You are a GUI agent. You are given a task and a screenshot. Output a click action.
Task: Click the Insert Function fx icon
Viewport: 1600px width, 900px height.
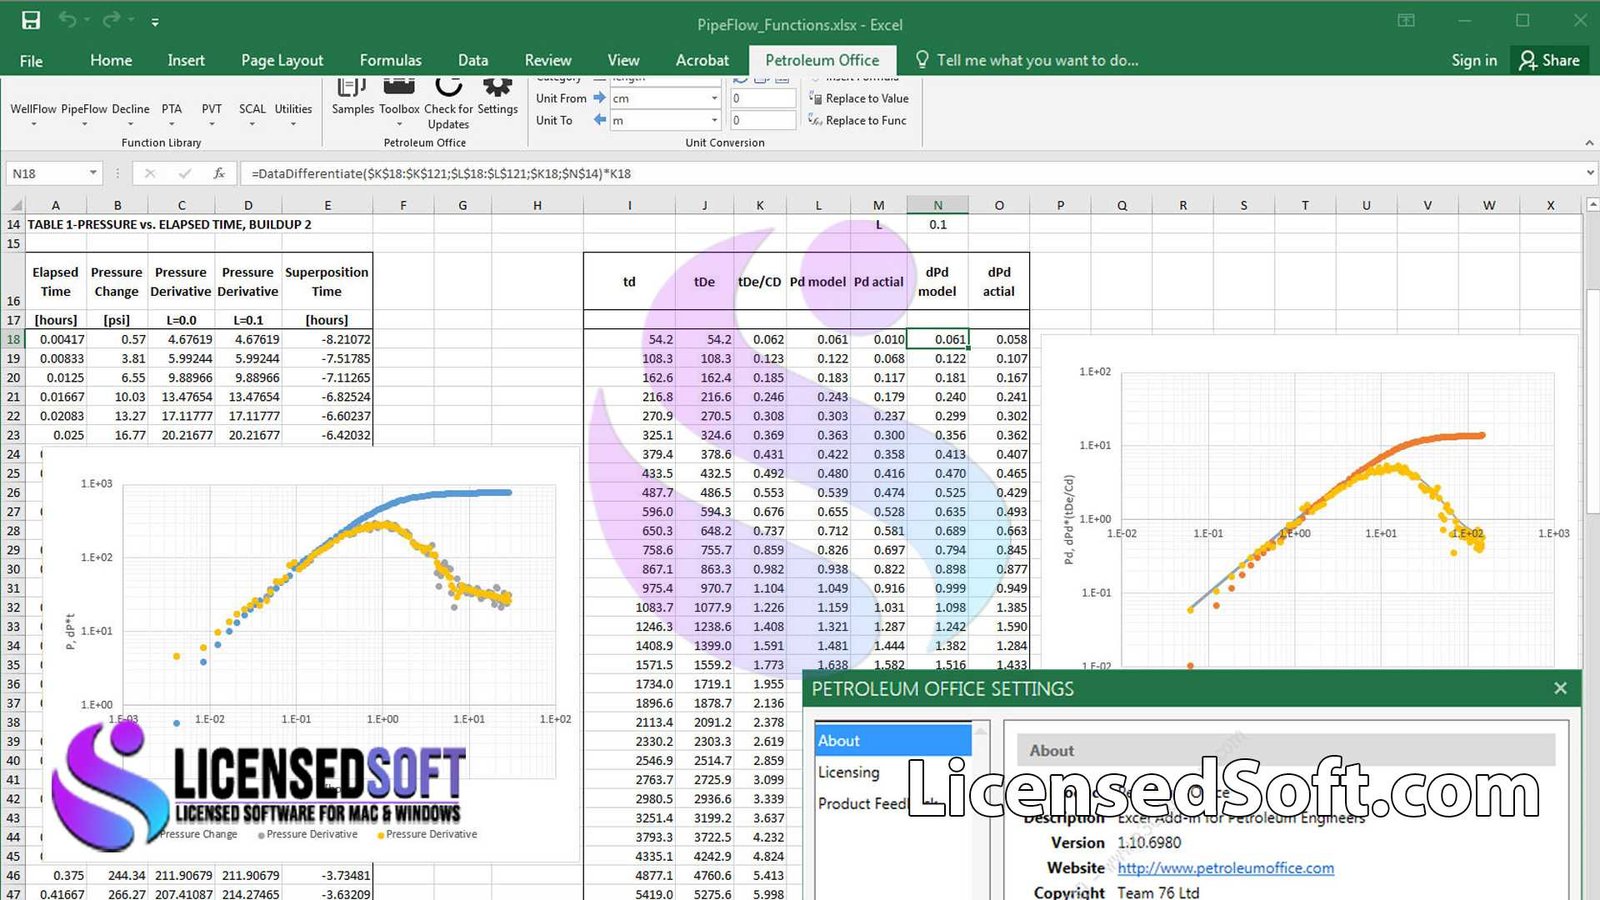click(x=219, y=173)
